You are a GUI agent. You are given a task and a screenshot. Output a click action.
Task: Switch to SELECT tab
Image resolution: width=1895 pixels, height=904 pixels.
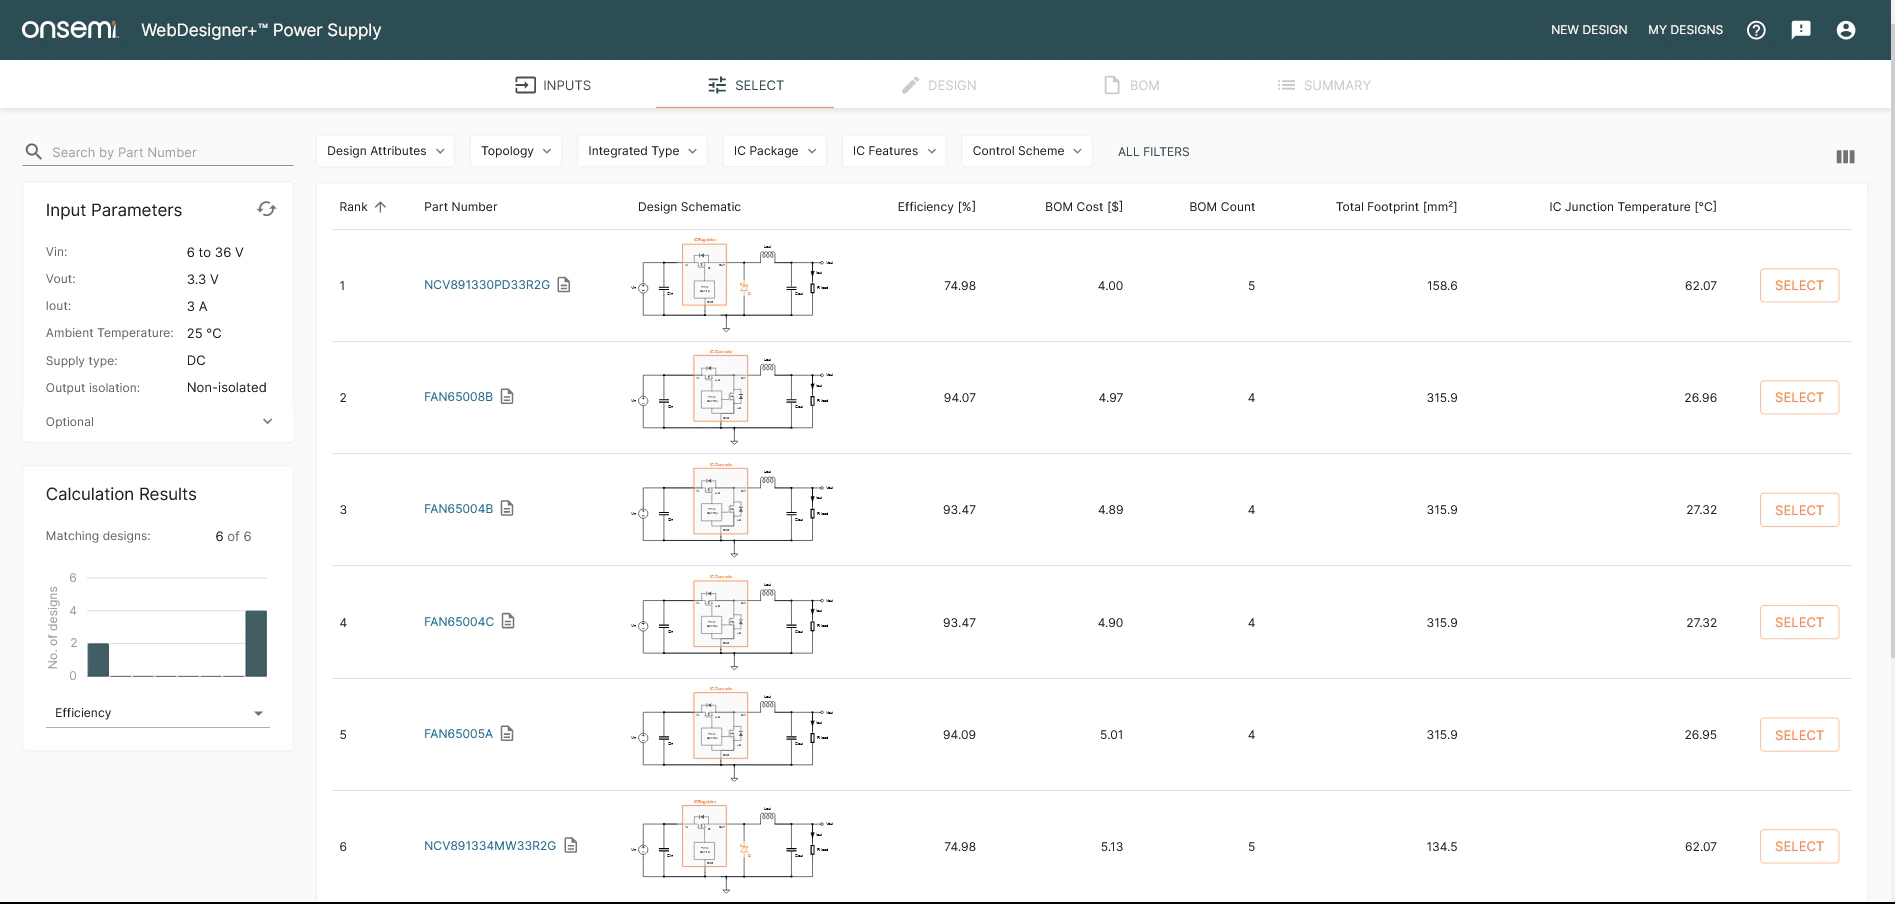pos(745,85)
